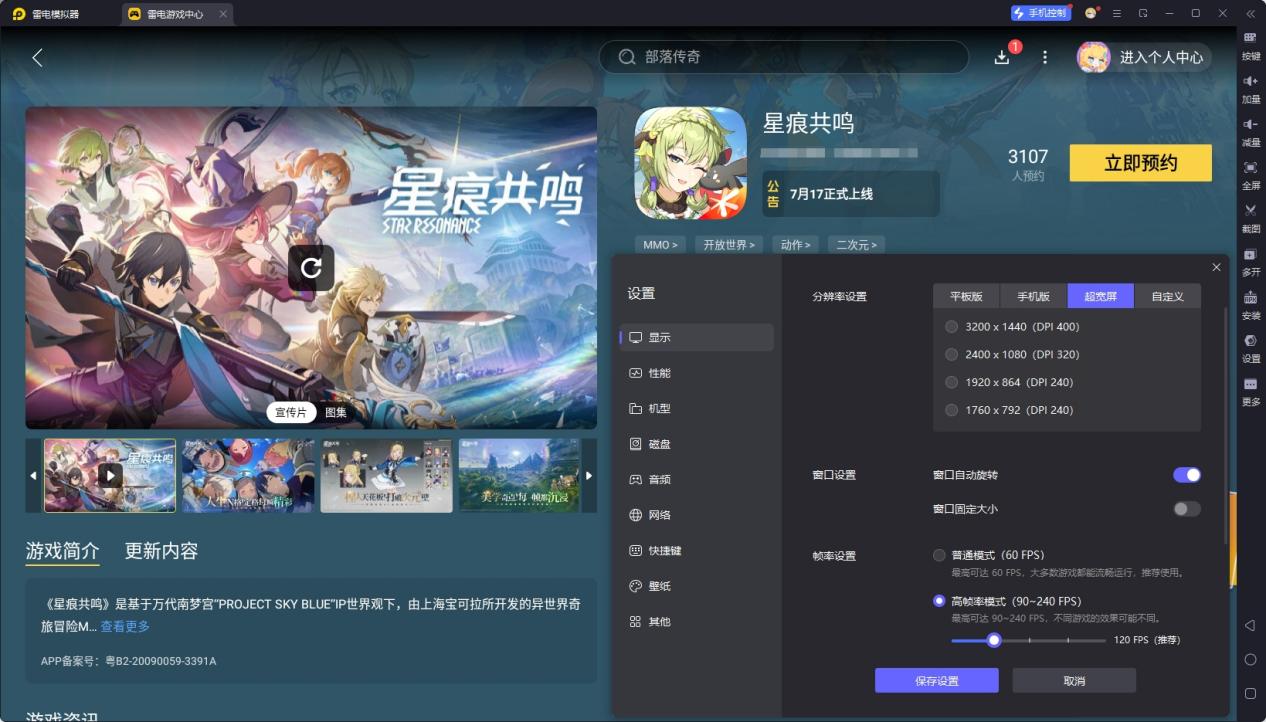Open 其他 settings section
1266x722 pixels.
697,621
